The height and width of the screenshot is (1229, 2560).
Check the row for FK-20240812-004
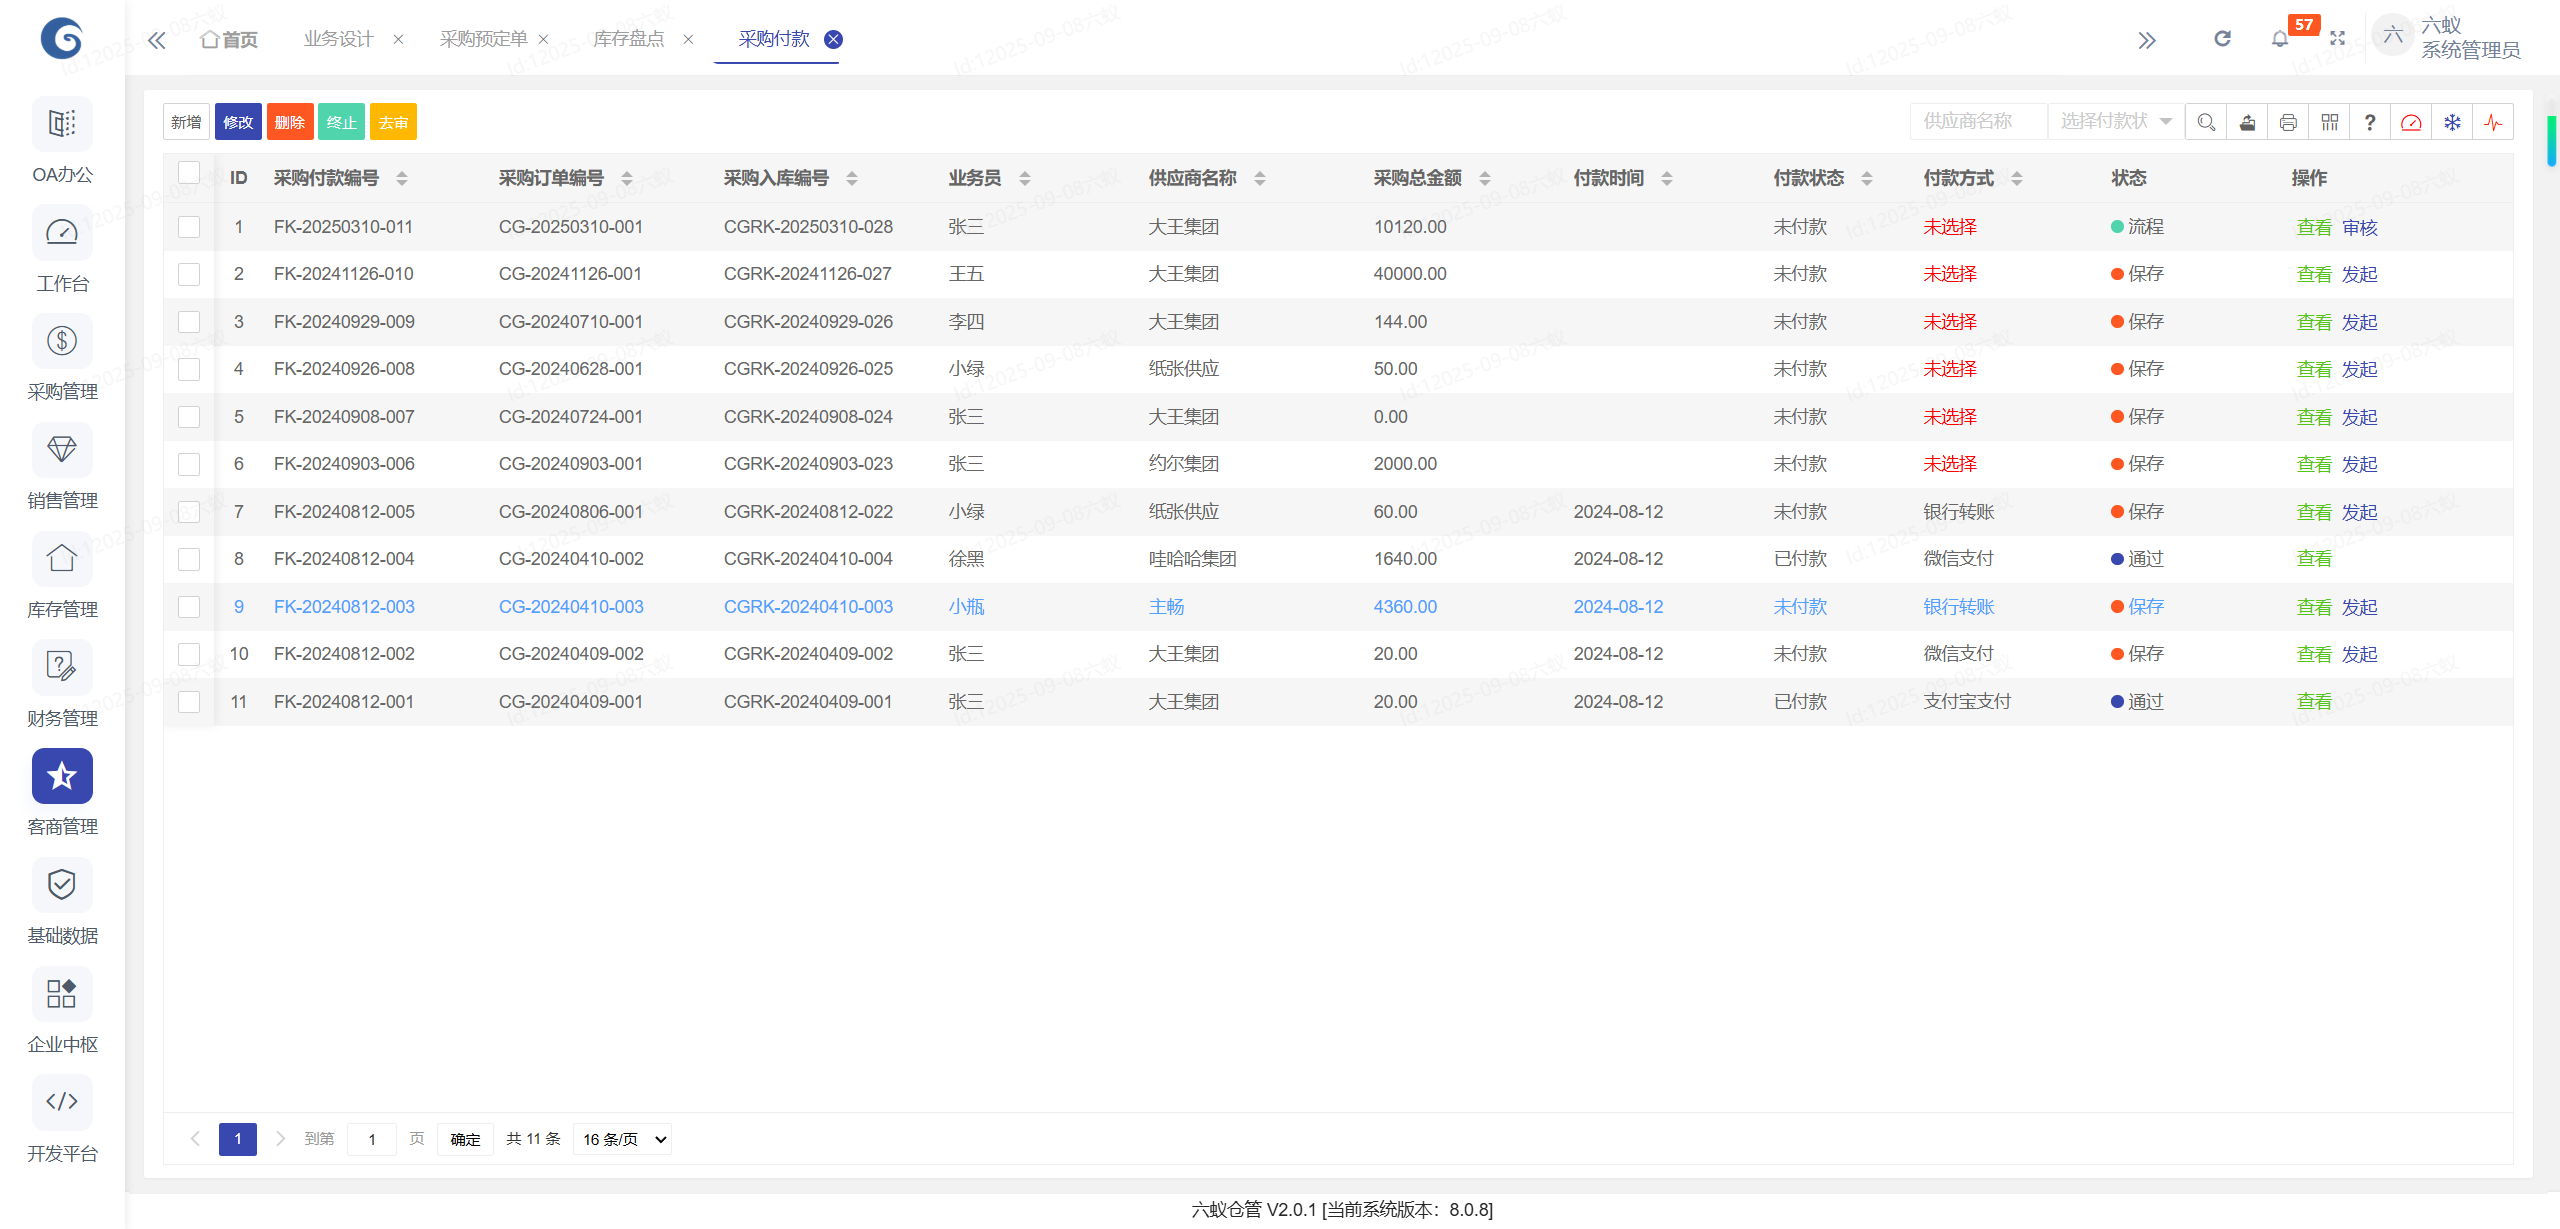[x=189, y=559]
